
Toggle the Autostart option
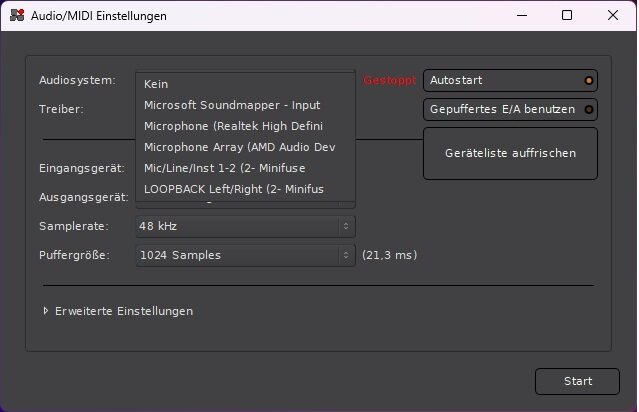point(510,80)
